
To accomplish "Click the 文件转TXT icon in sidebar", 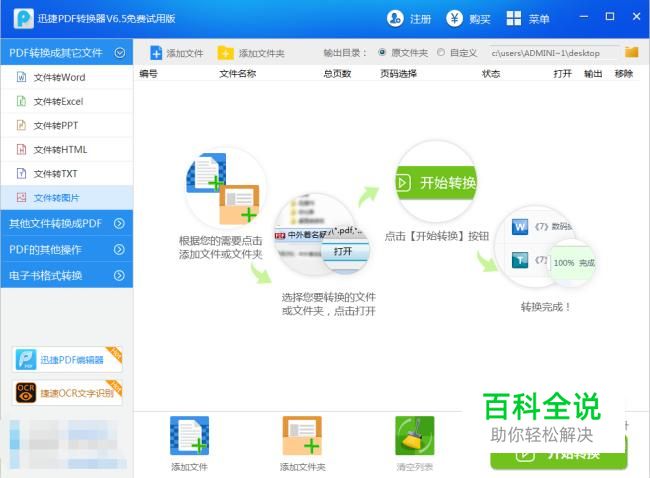I will click(x=21, y=173).
